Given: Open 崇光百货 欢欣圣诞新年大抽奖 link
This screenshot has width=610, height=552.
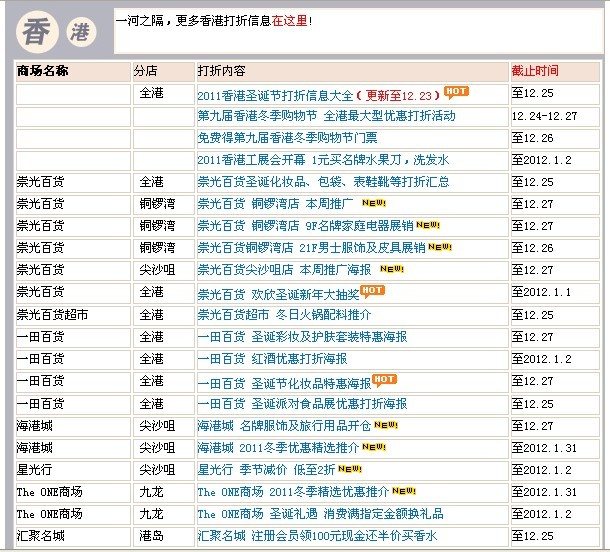Looking at the screenshot, I should (278, 295).
